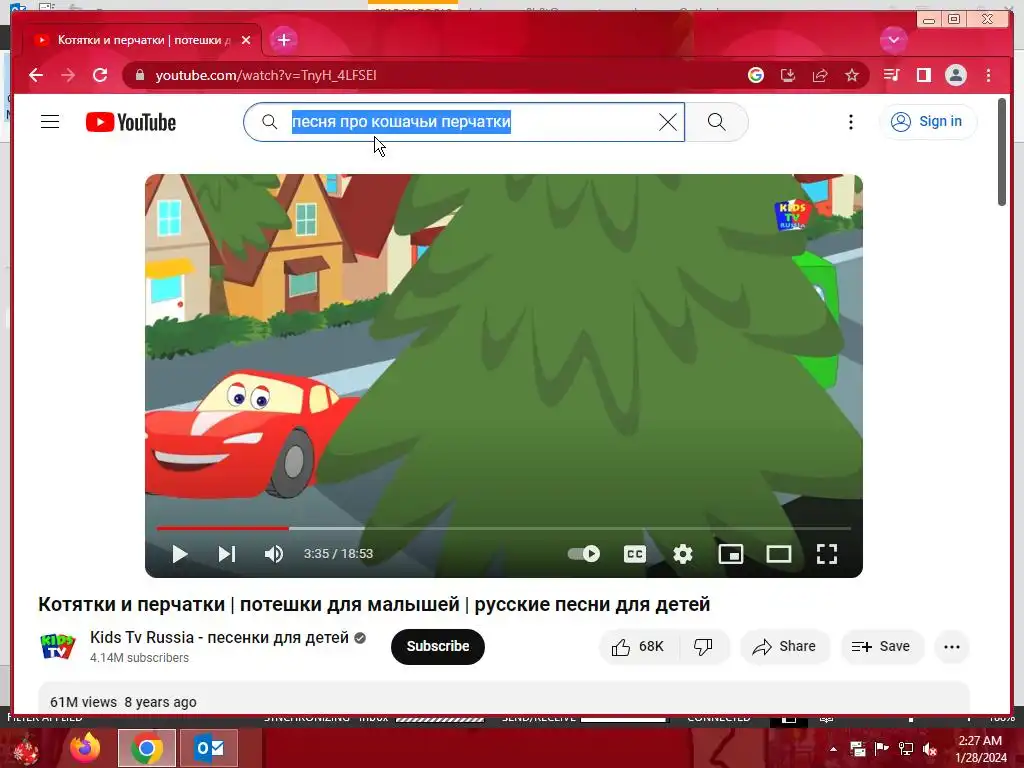This screenshot has height=768, width=1024.
Task: Open the Start button
Action: [x=24, y=749]
